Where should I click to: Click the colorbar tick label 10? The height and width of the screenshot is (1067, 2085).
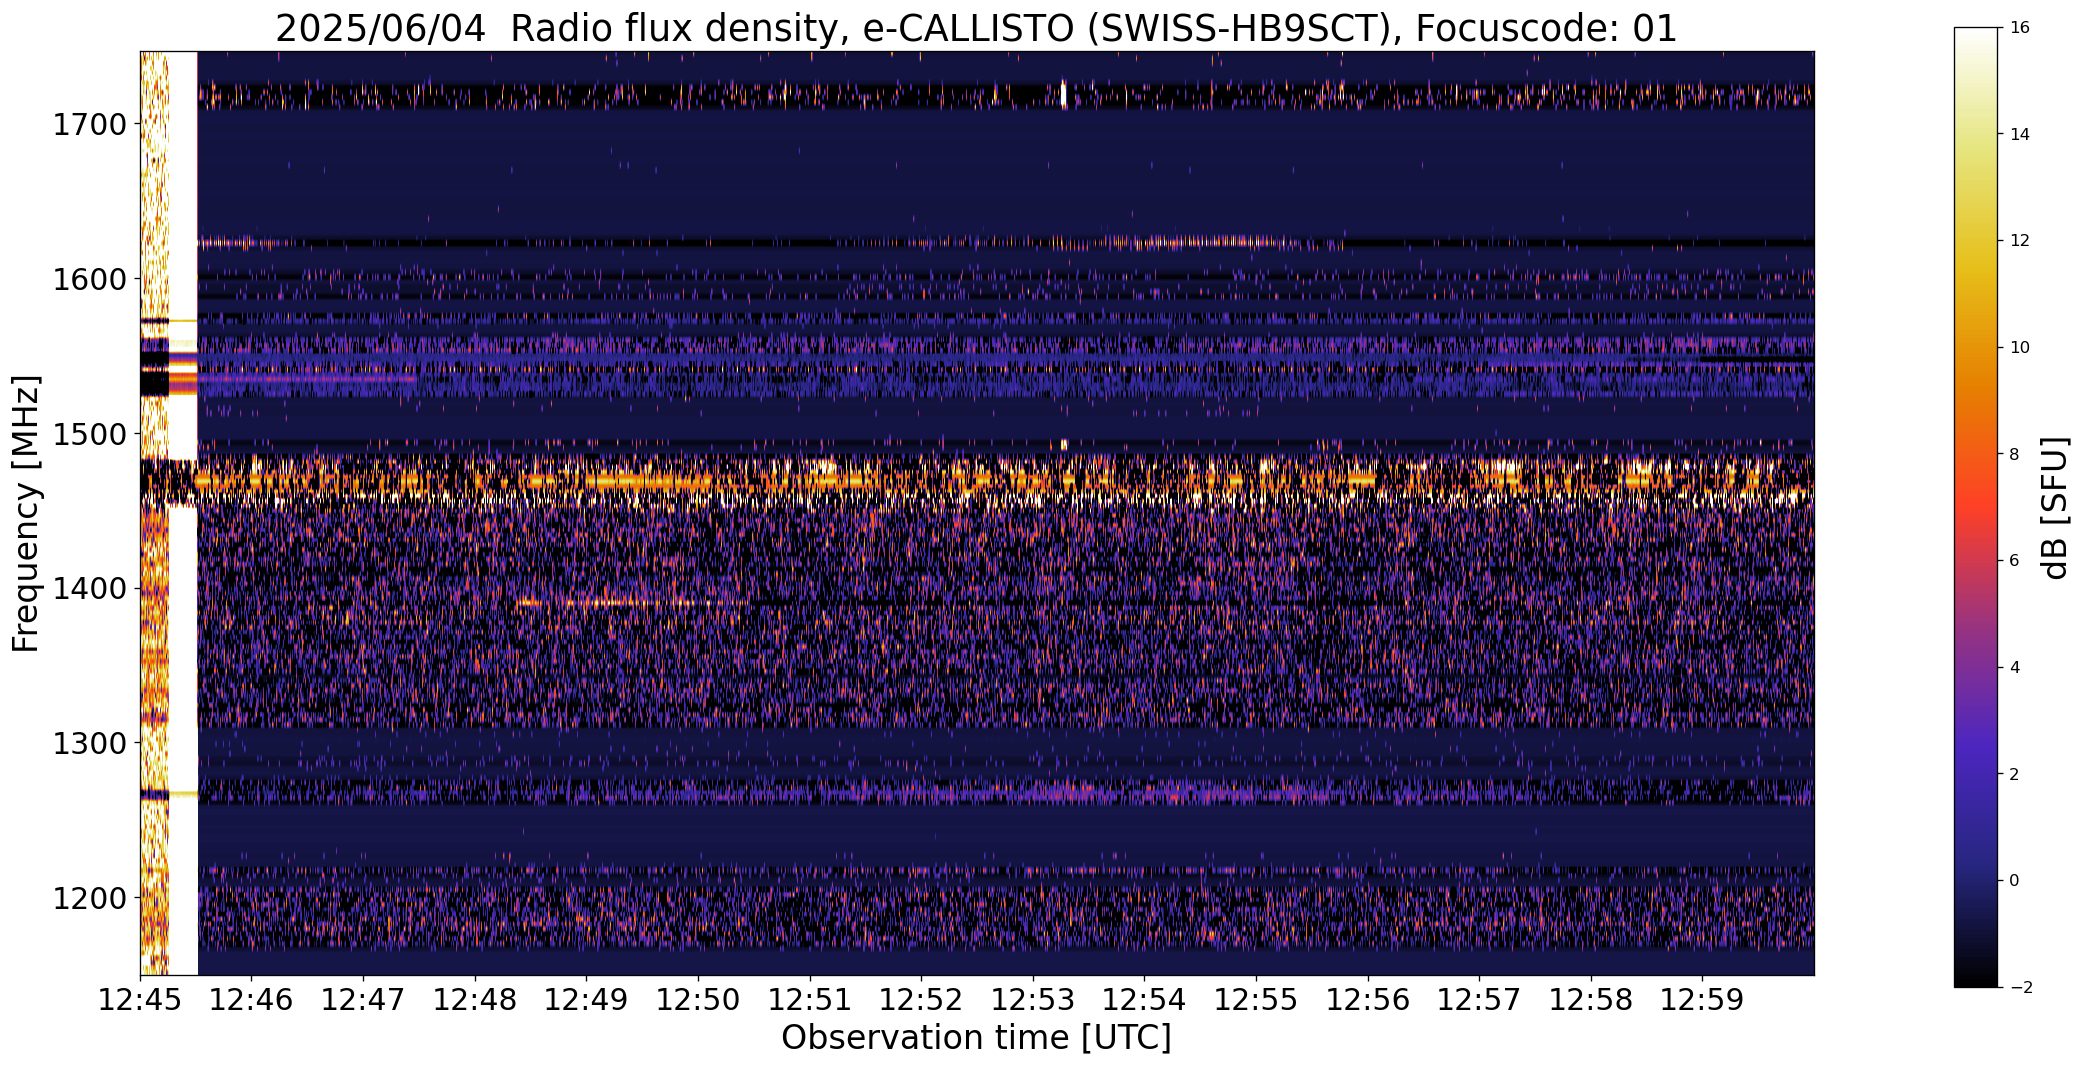(2019, 347)
